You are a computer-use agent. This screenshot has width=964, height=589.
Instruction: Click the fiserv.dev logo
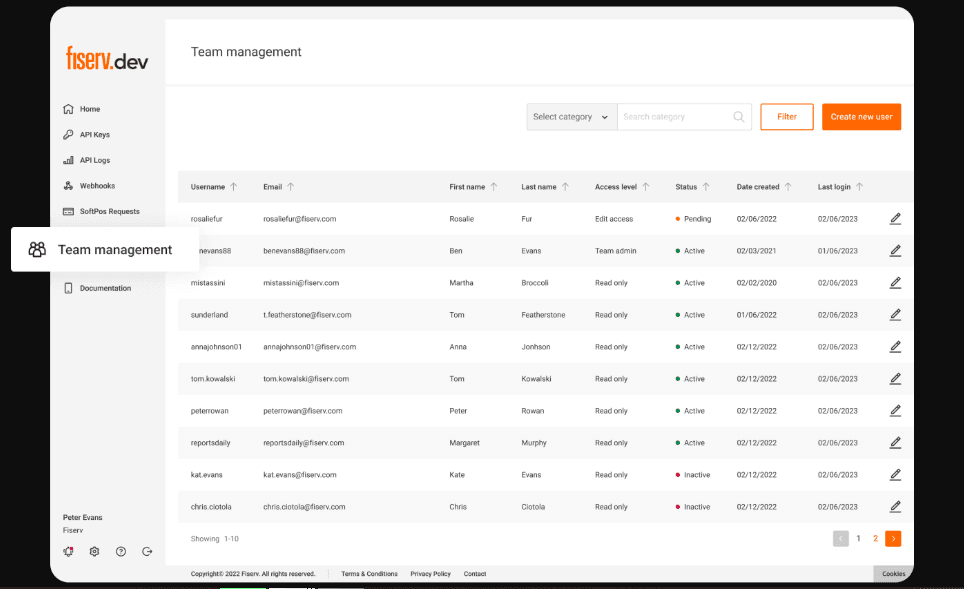tap(107, 59)
